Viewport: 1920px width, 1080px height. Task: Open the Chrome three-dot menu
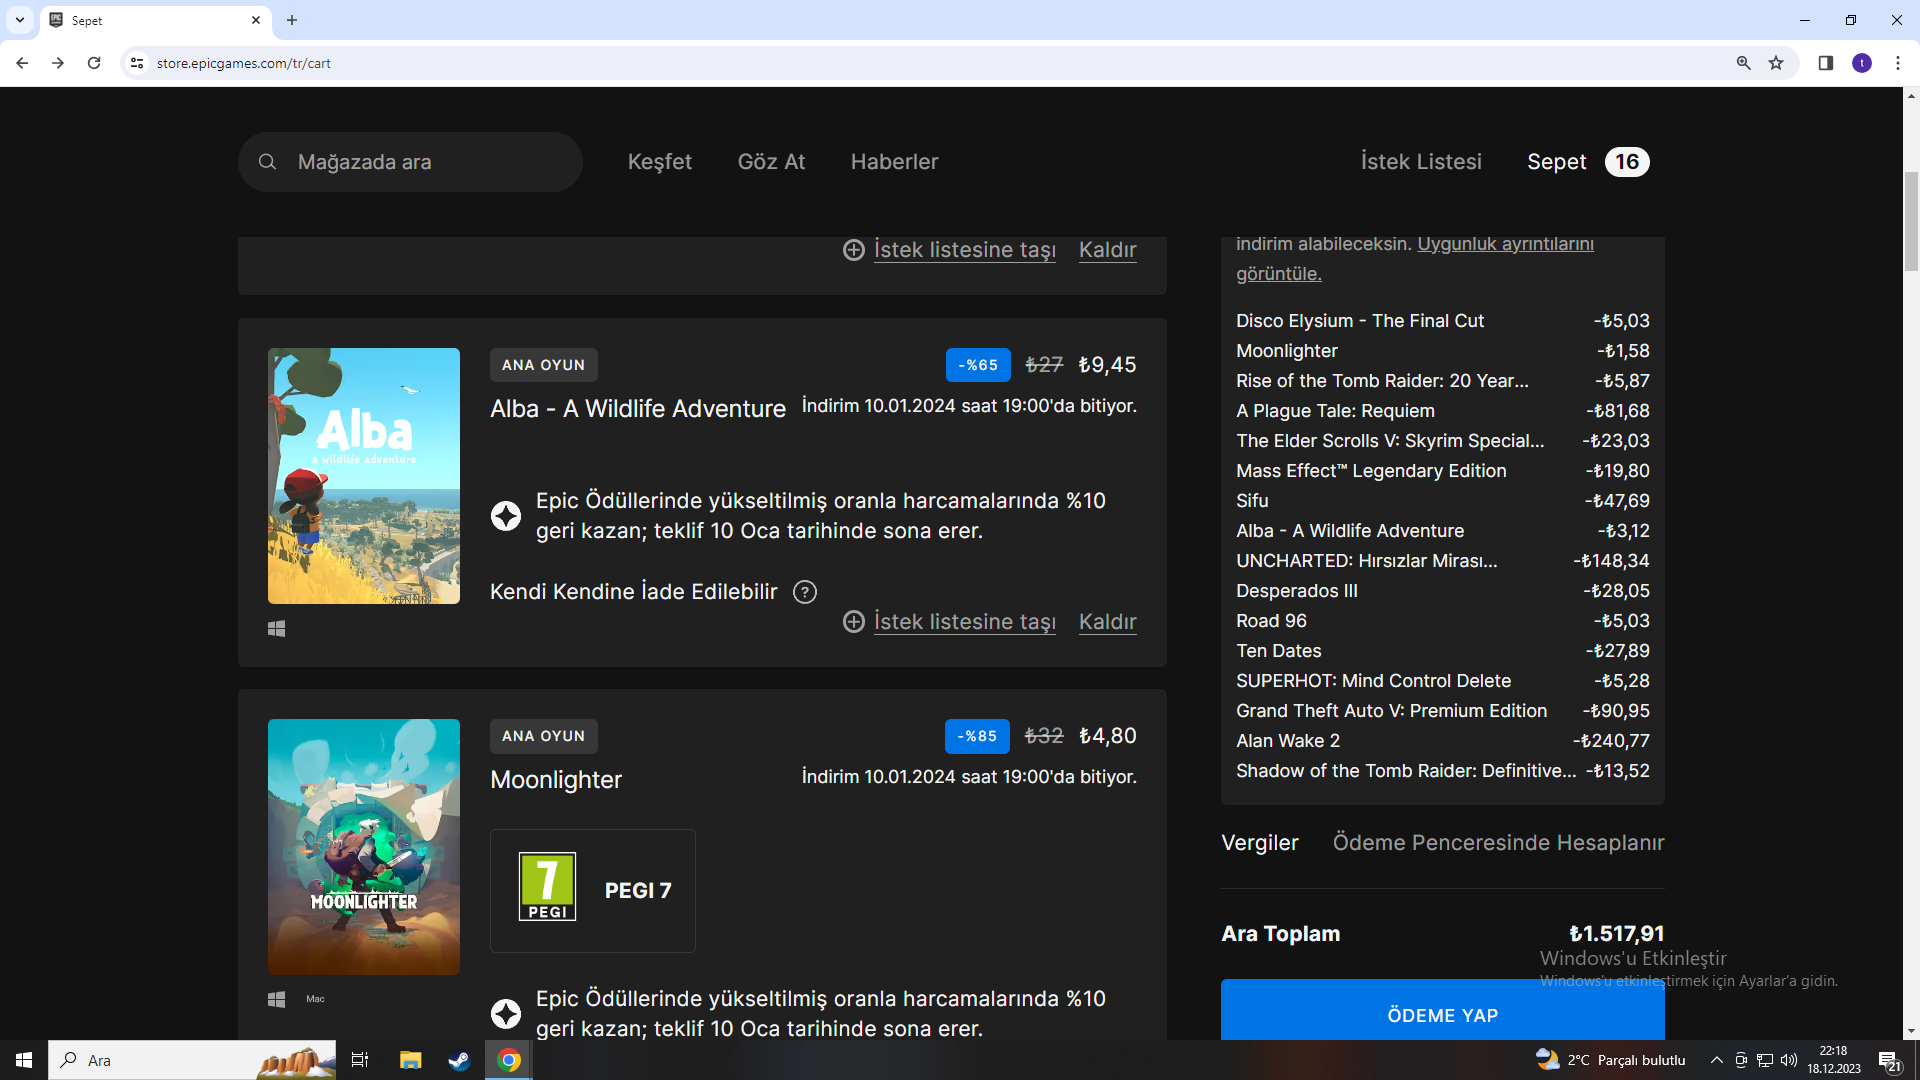click(1897, 63)
